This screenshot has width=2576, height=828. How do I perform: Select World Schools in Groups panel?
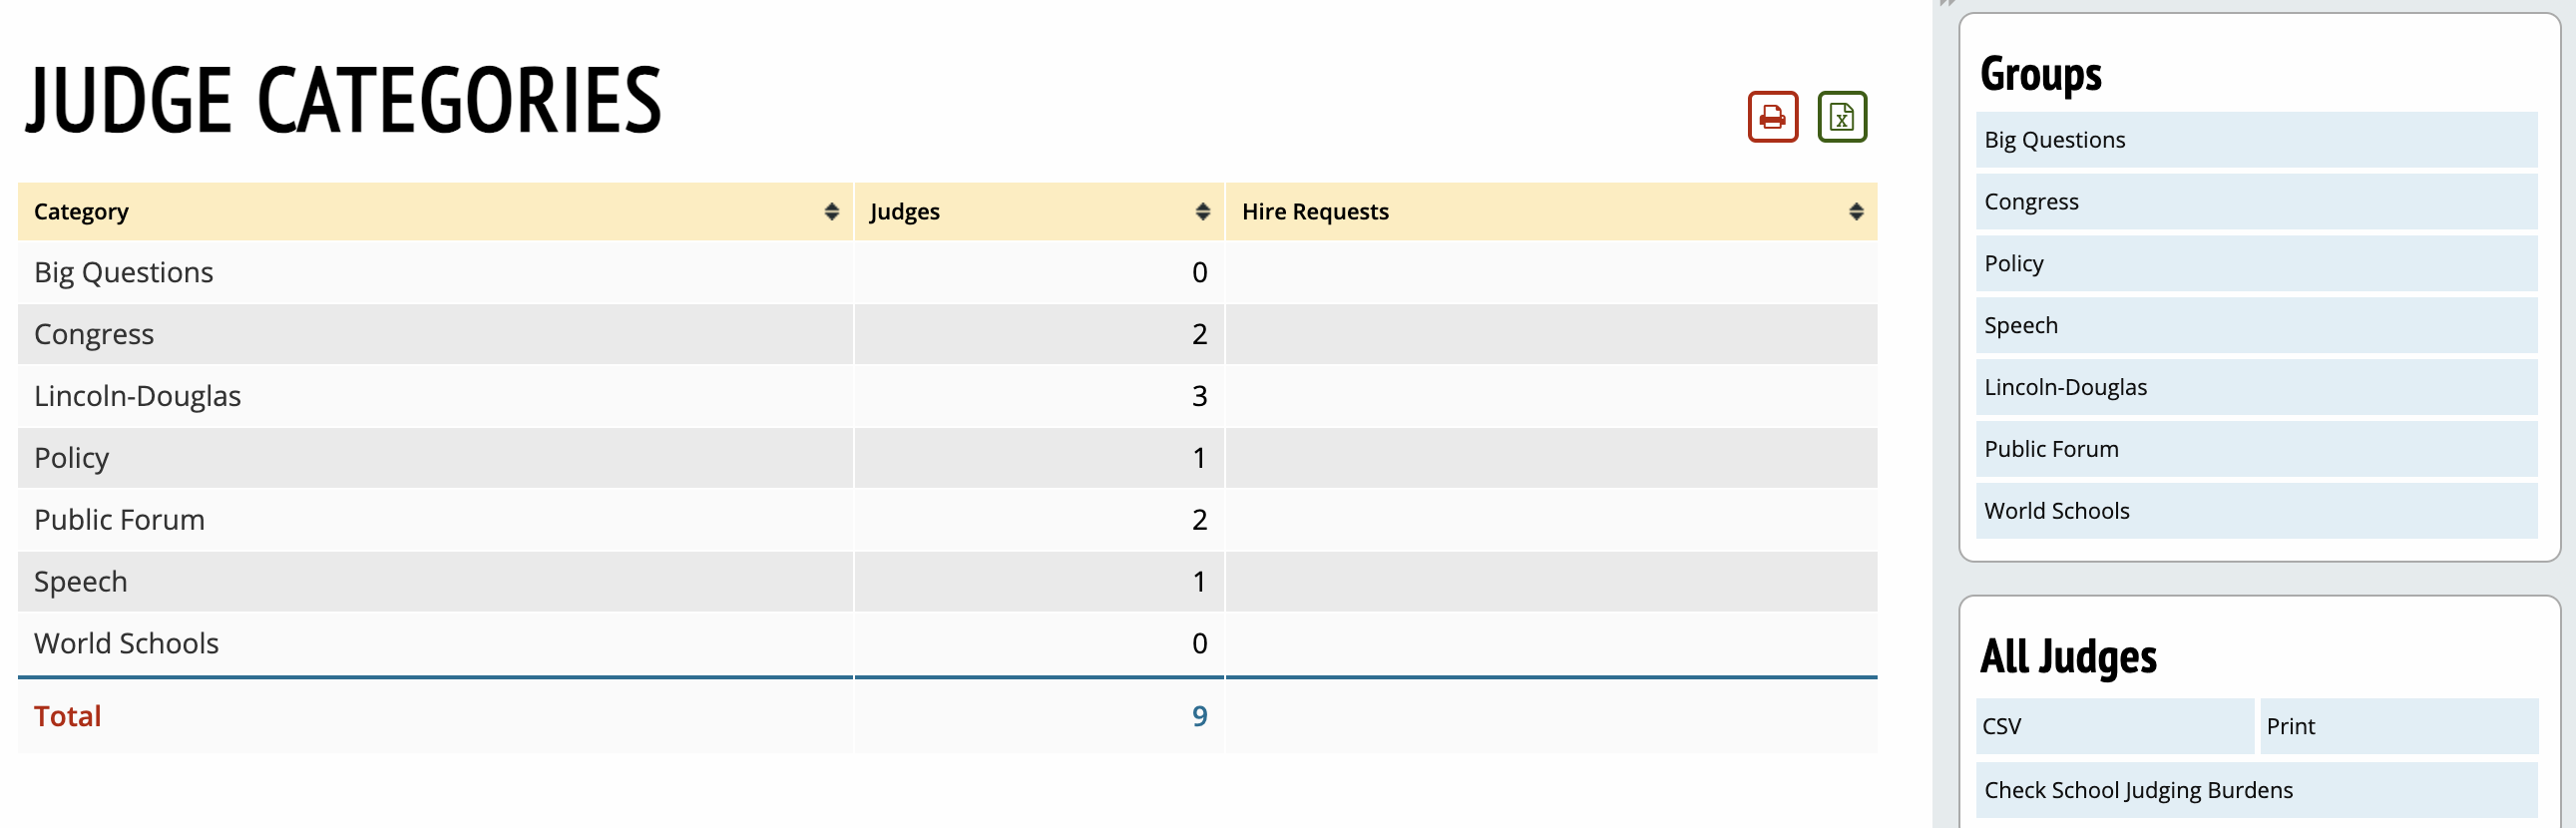click(2255, 511)
